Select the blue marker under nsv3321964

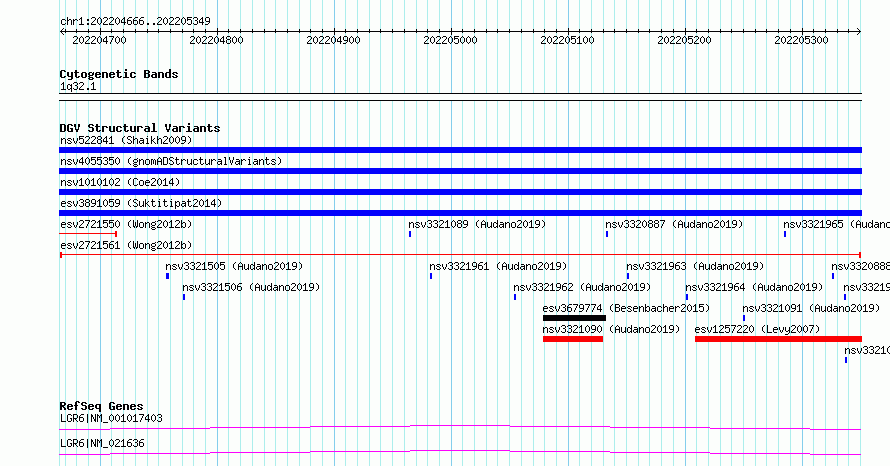click(687, 297)
